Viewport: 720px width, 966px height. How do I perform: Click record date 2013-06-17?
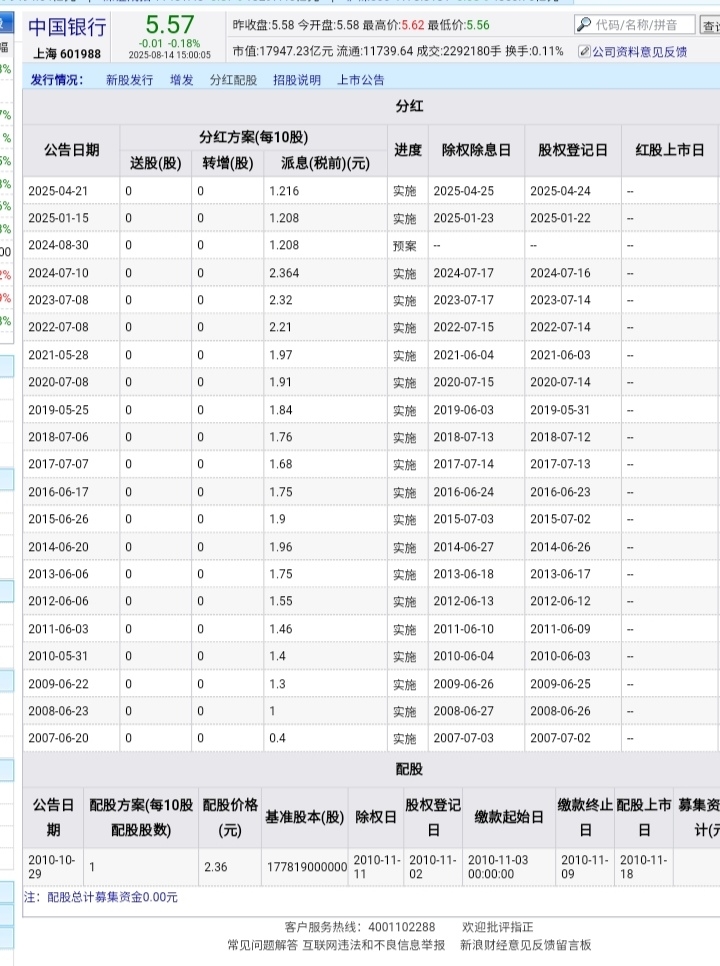[x=560, y=574]
